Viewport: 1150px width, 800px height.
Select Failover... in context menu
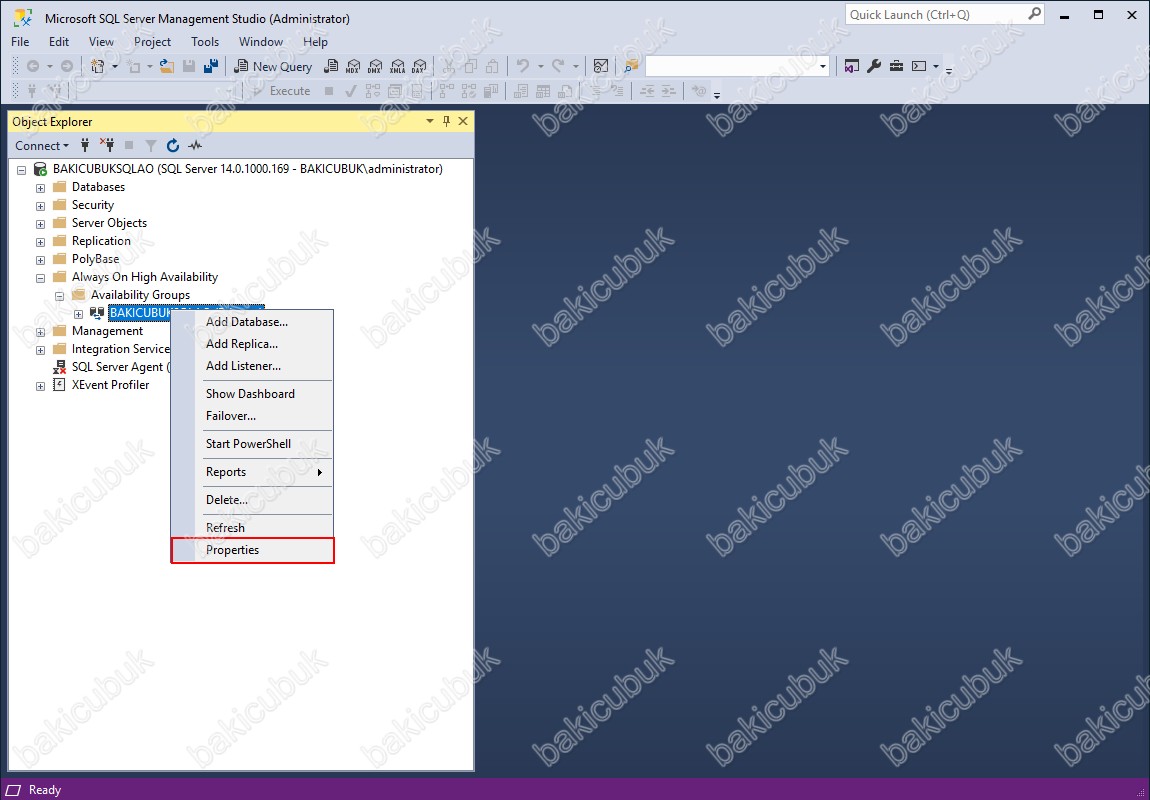click(x=252, y=416)
